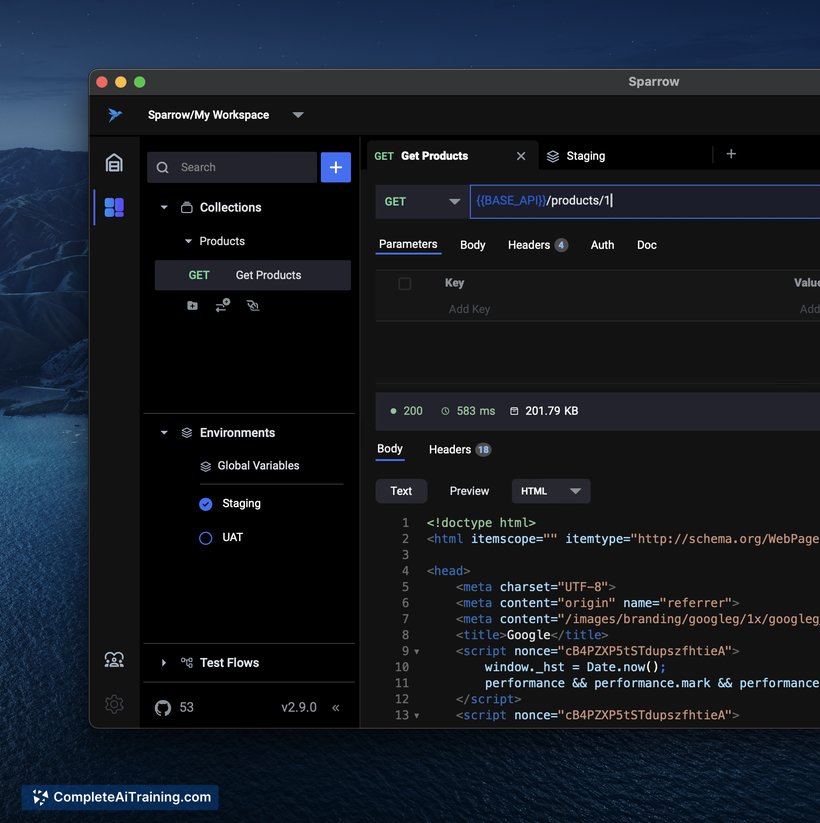Open the response Headers tab
820x823 pixels.
459,450
